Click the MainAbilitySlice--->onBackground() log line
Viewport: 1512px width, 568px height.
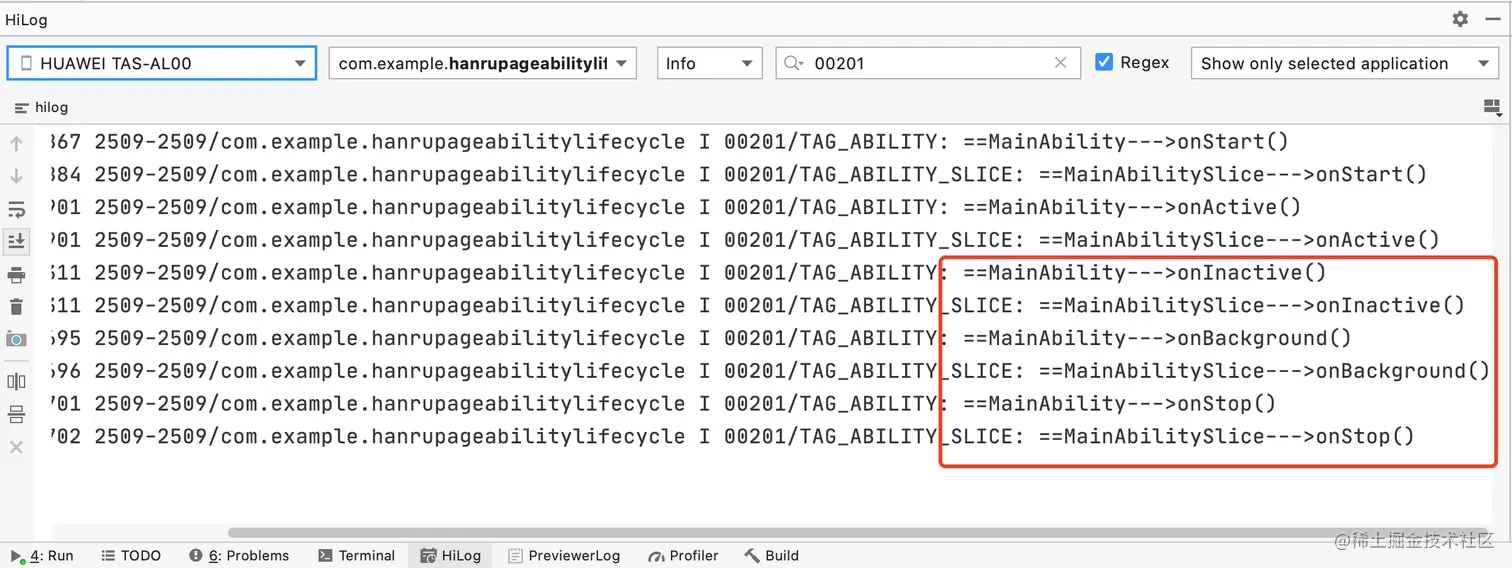point(770,371)
